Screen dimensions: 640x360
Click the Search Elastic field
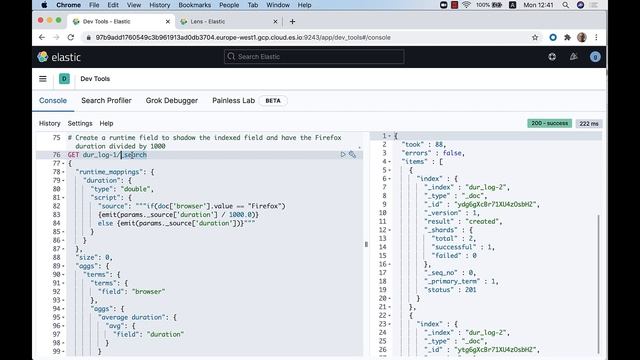314,57
